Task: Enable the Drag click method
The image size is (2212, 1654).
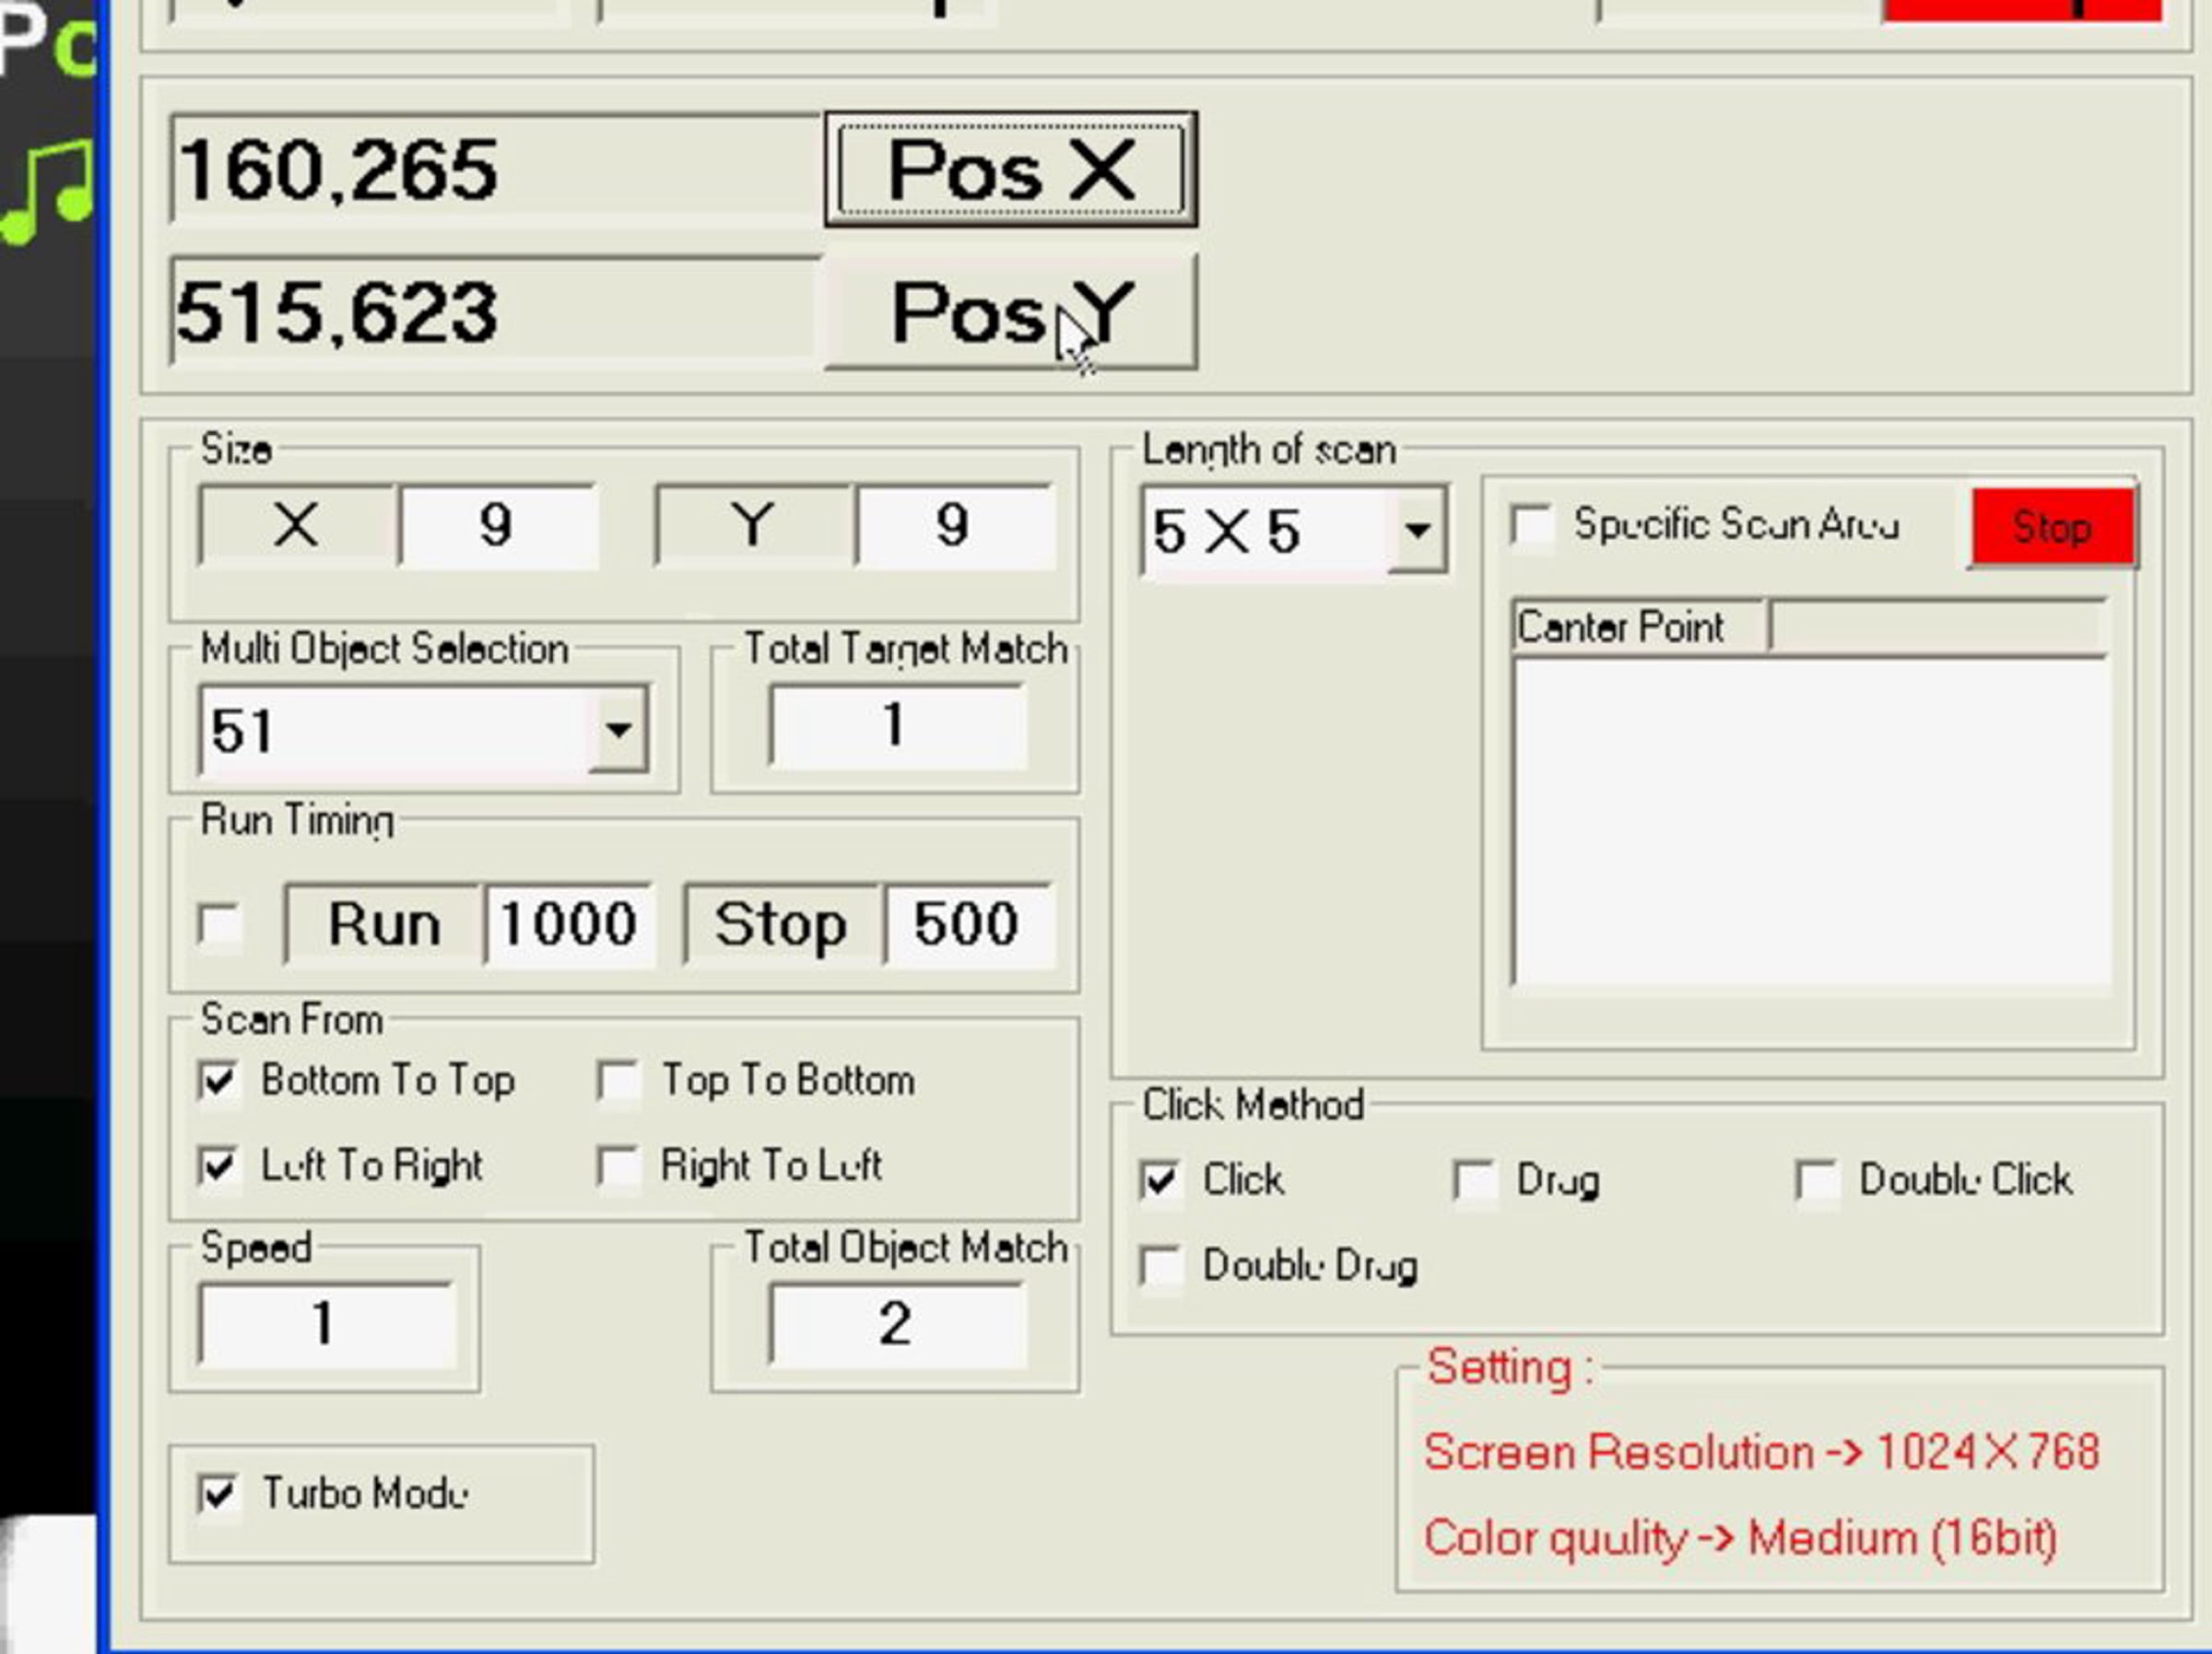Action: click(x=1474, y=1180)
